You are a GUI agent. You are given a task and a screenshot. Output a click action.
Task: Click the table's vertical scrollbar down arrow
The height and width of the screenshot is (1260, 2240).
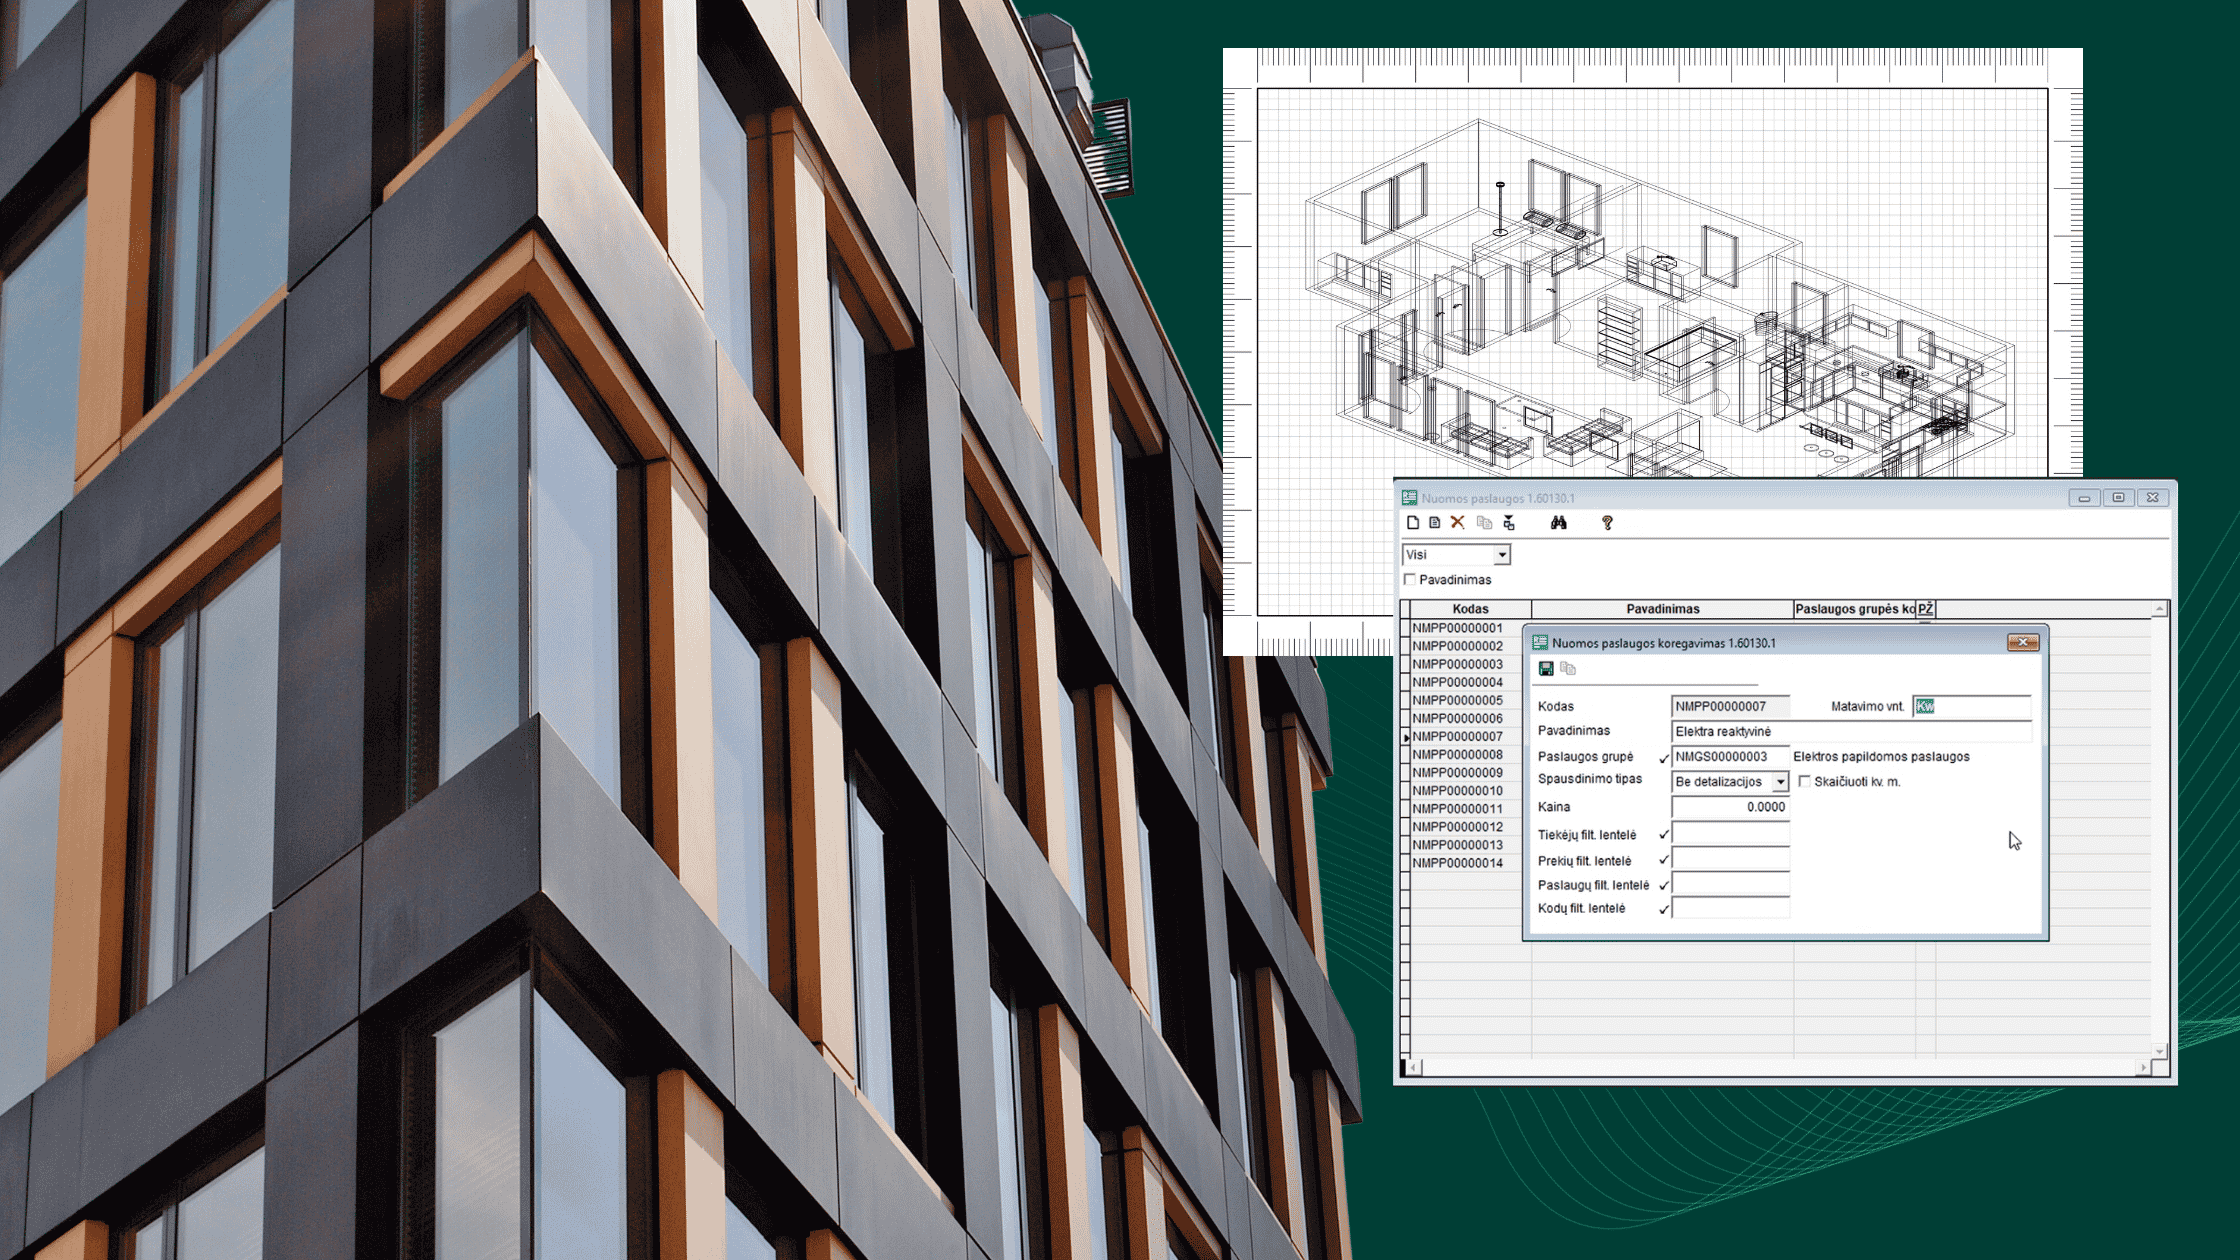[x=2160, y=1051]
